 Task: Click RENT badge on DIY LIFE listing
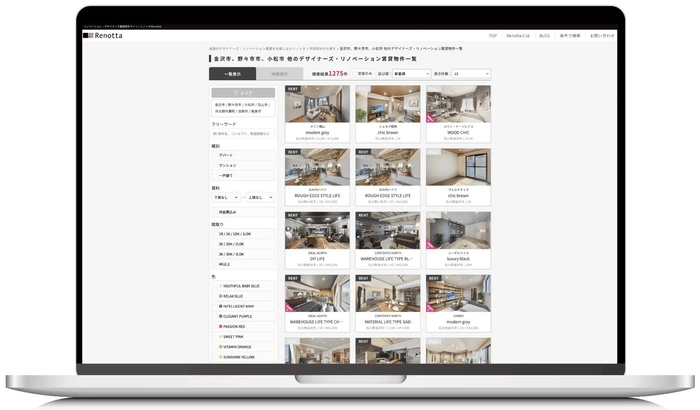293,215
